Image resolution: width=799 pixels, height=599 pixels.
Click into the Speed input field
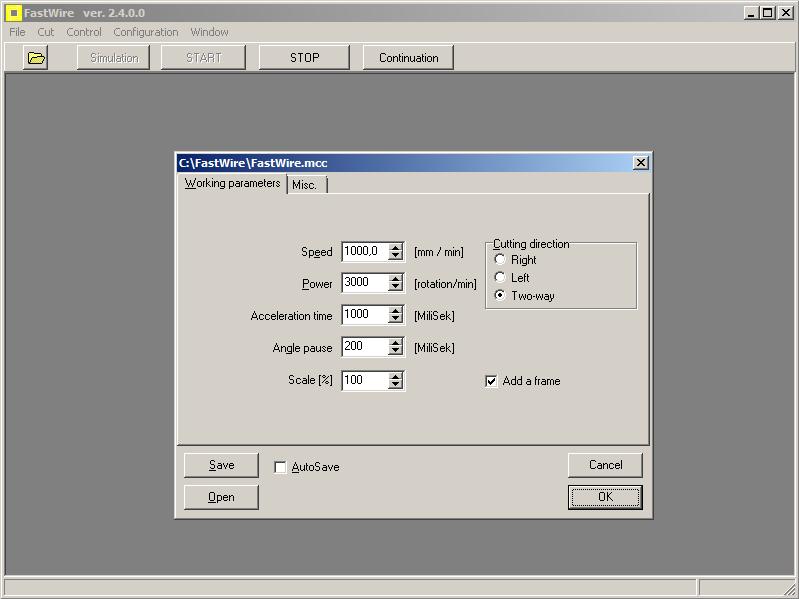click(x=364, y=252)
